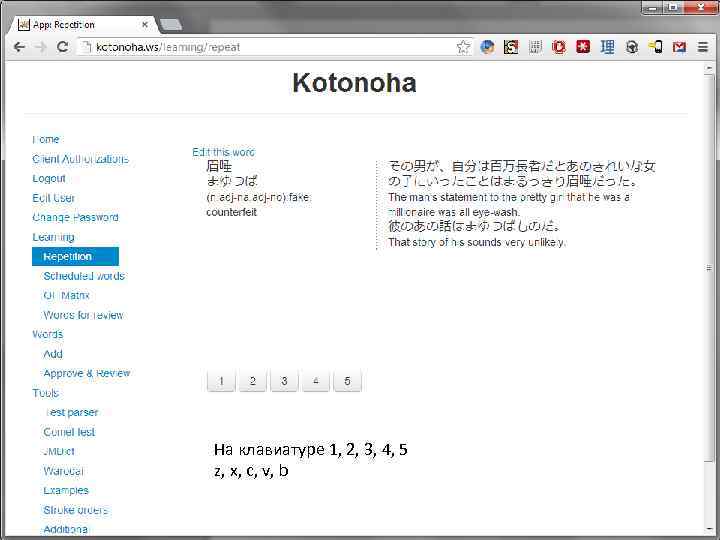Open the JMDict tool link

[59, 451]
